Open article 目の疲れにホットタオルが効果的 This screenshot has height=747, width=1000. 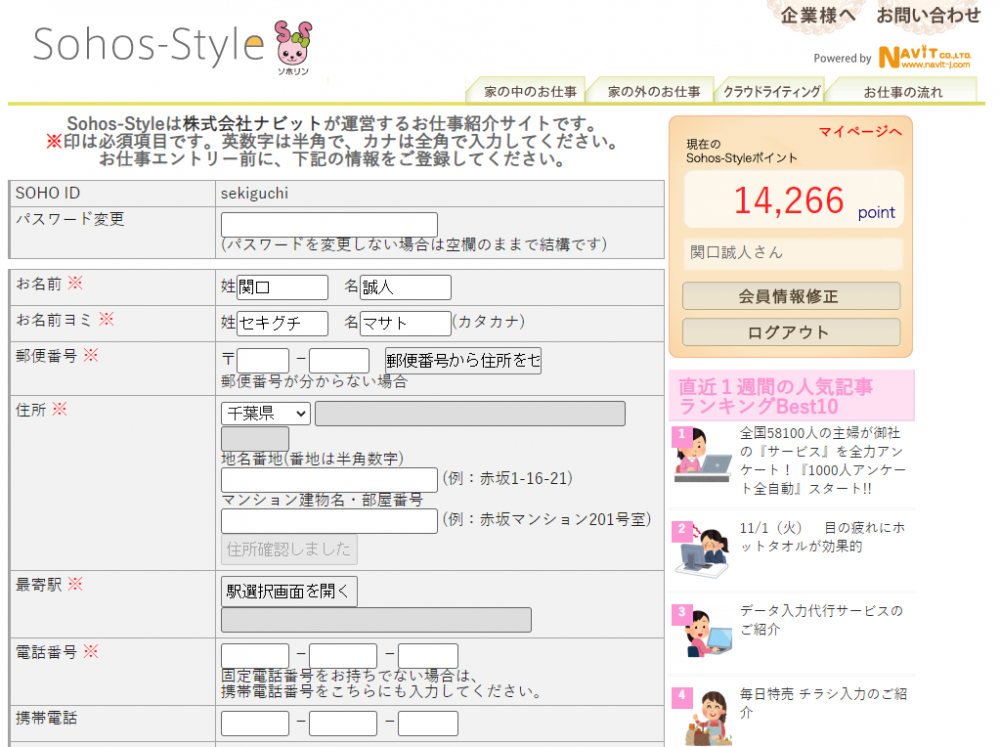823,536
